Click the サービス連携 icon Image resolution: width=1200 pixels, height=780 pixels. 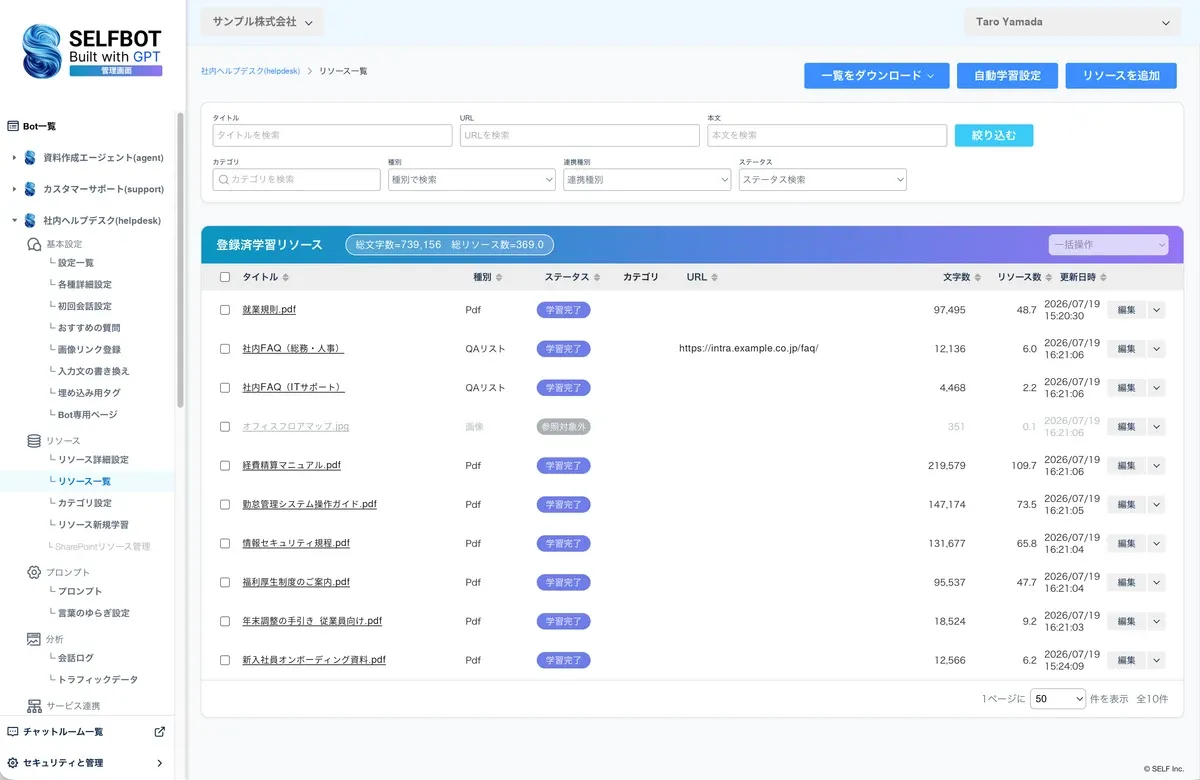click(34, 706)
